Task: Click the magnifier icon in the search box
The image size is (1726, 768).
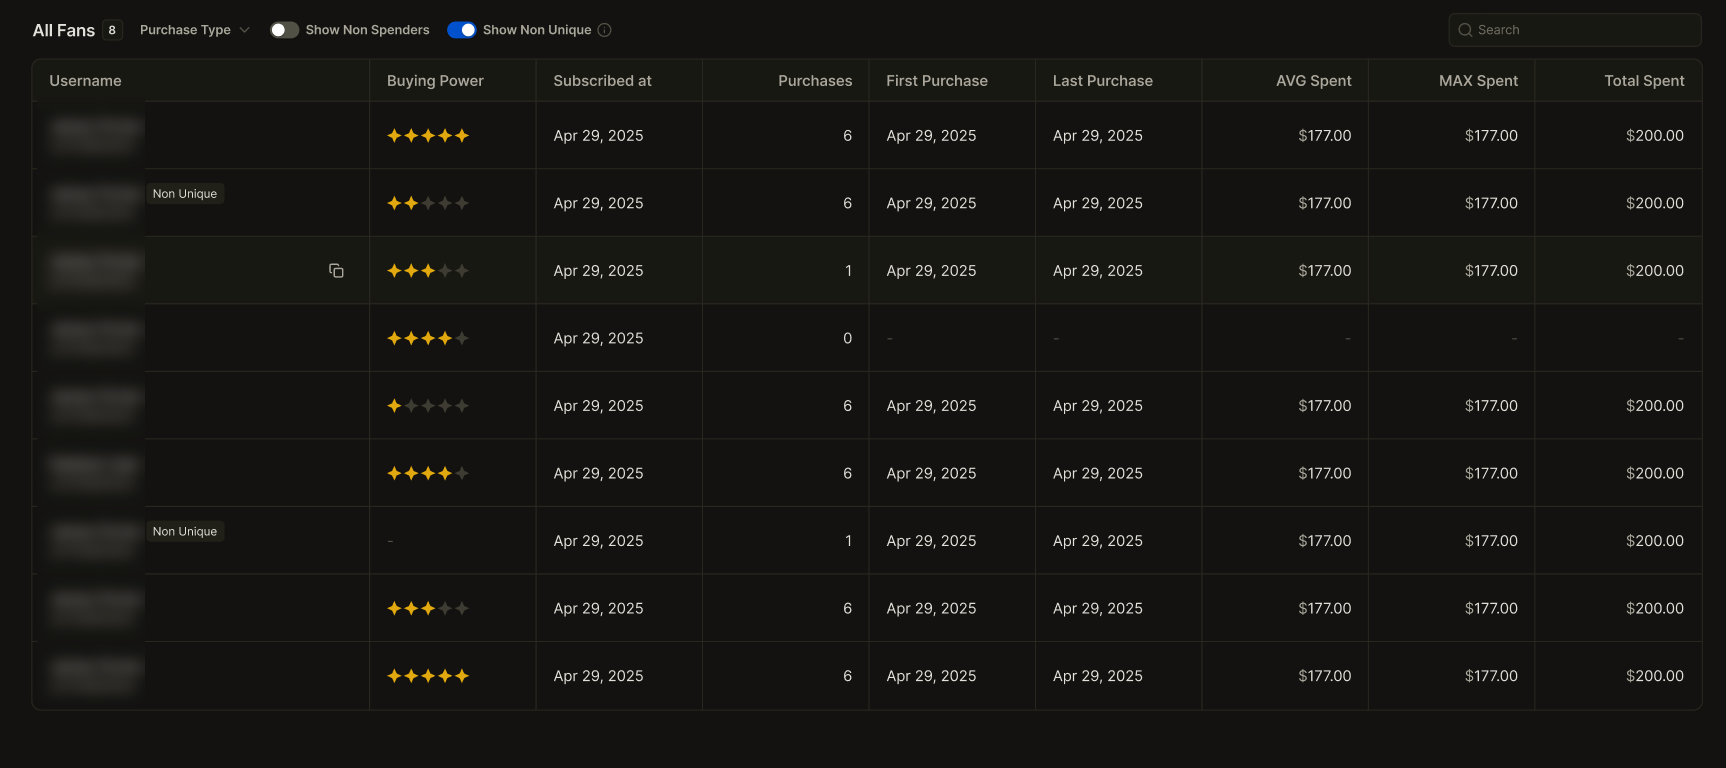Action: point(1465,30)
